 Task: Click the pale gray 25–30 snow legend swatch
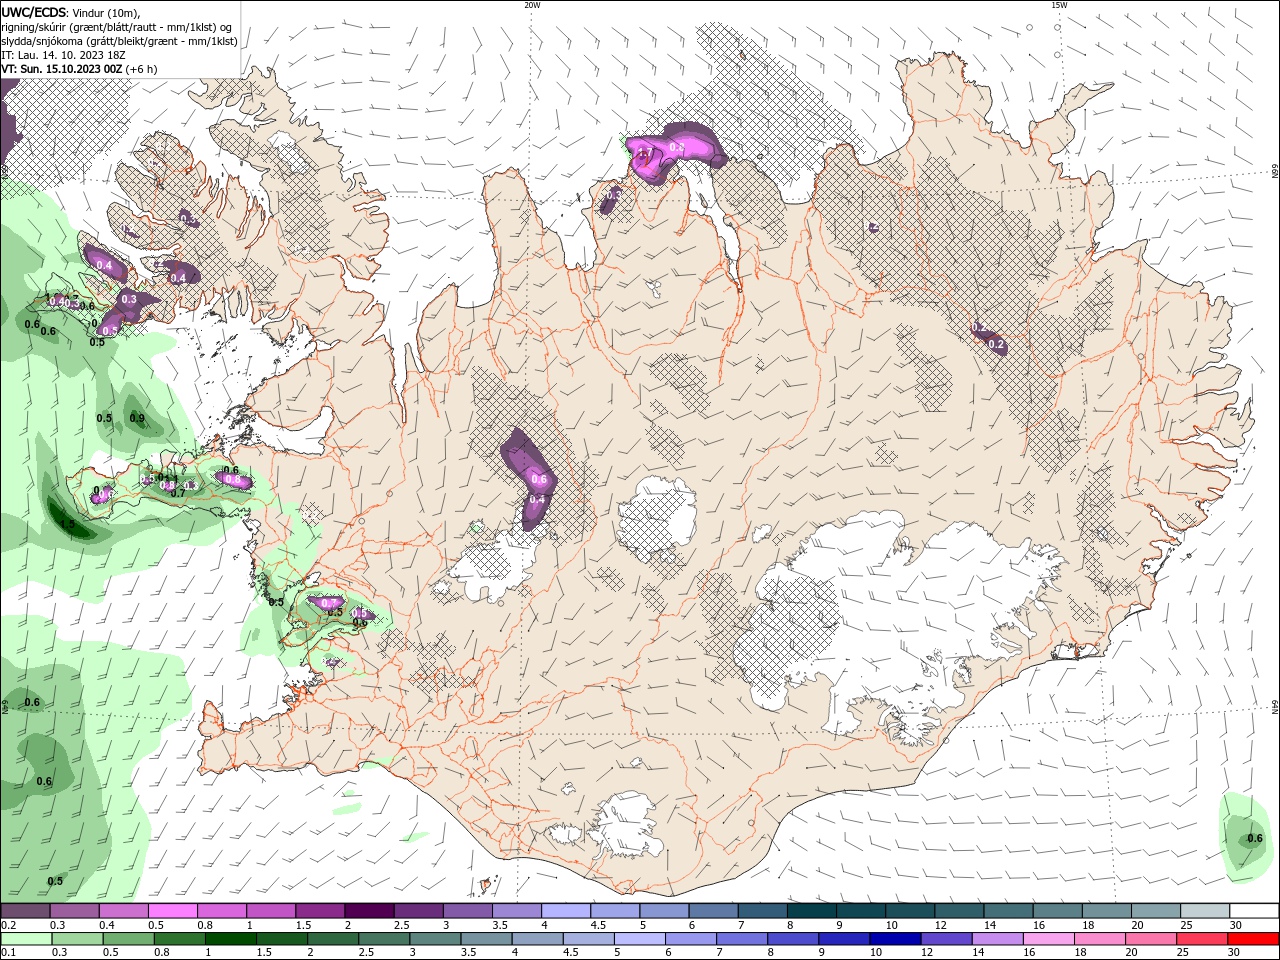pyautogui.click(x=1204, y=912)
